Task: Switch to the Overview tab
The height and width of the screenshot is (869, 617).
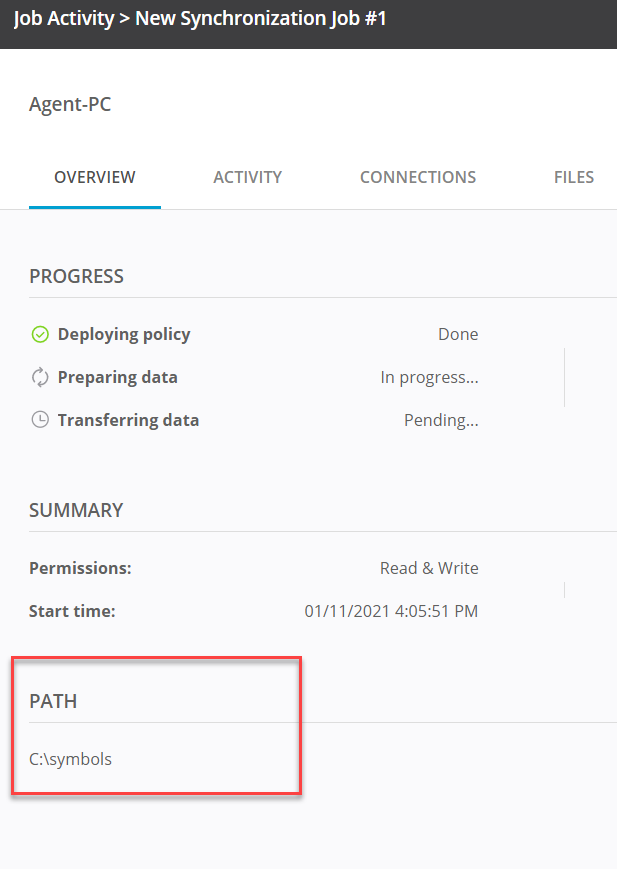Action: (x=95, y=178)
